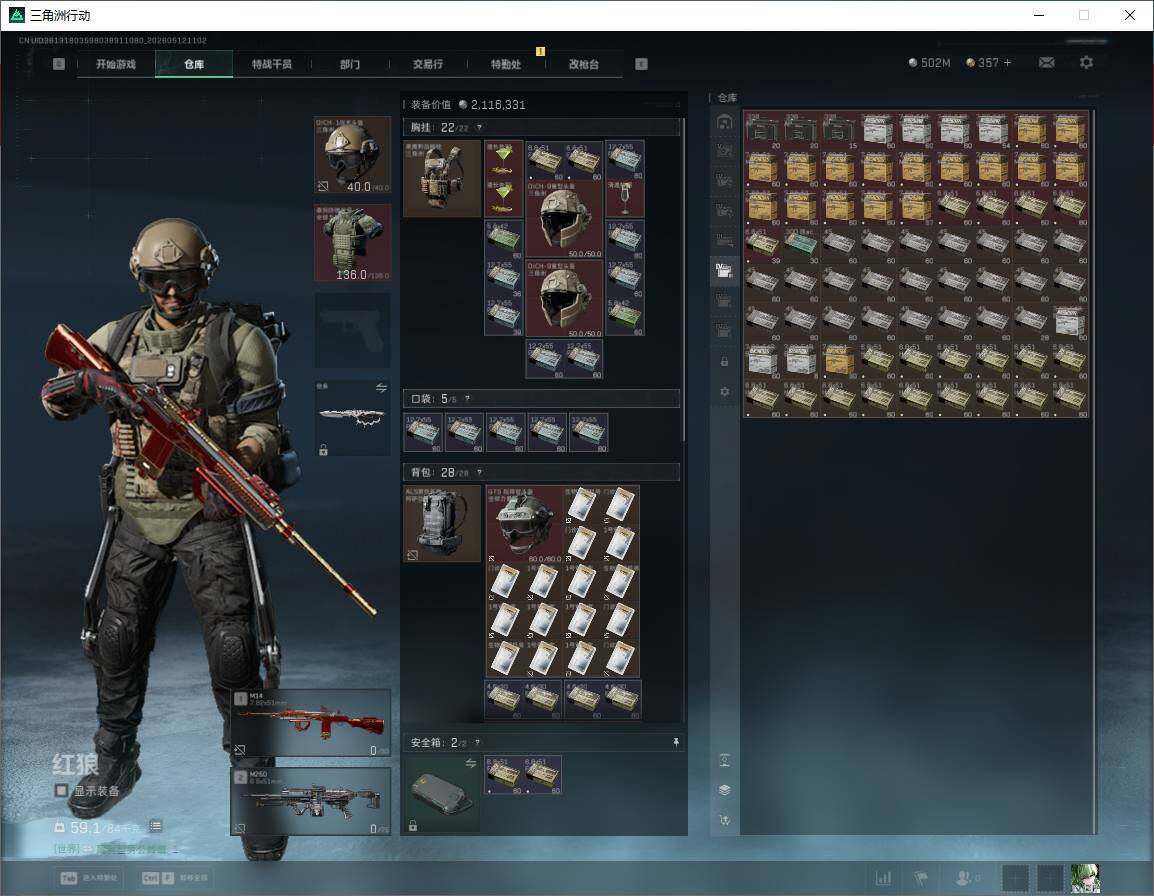The height and width of the screenshot is (896, 1154).
Task: Open the warehouse home category icon
Action: [724, 122]
